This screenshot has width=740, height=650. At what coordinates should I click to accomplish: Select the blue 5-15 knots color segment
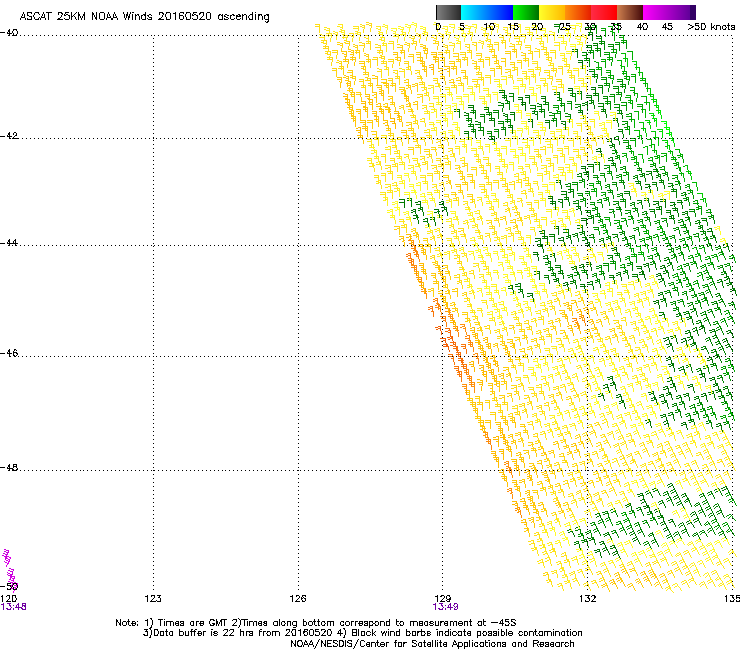tap(487, 12)
